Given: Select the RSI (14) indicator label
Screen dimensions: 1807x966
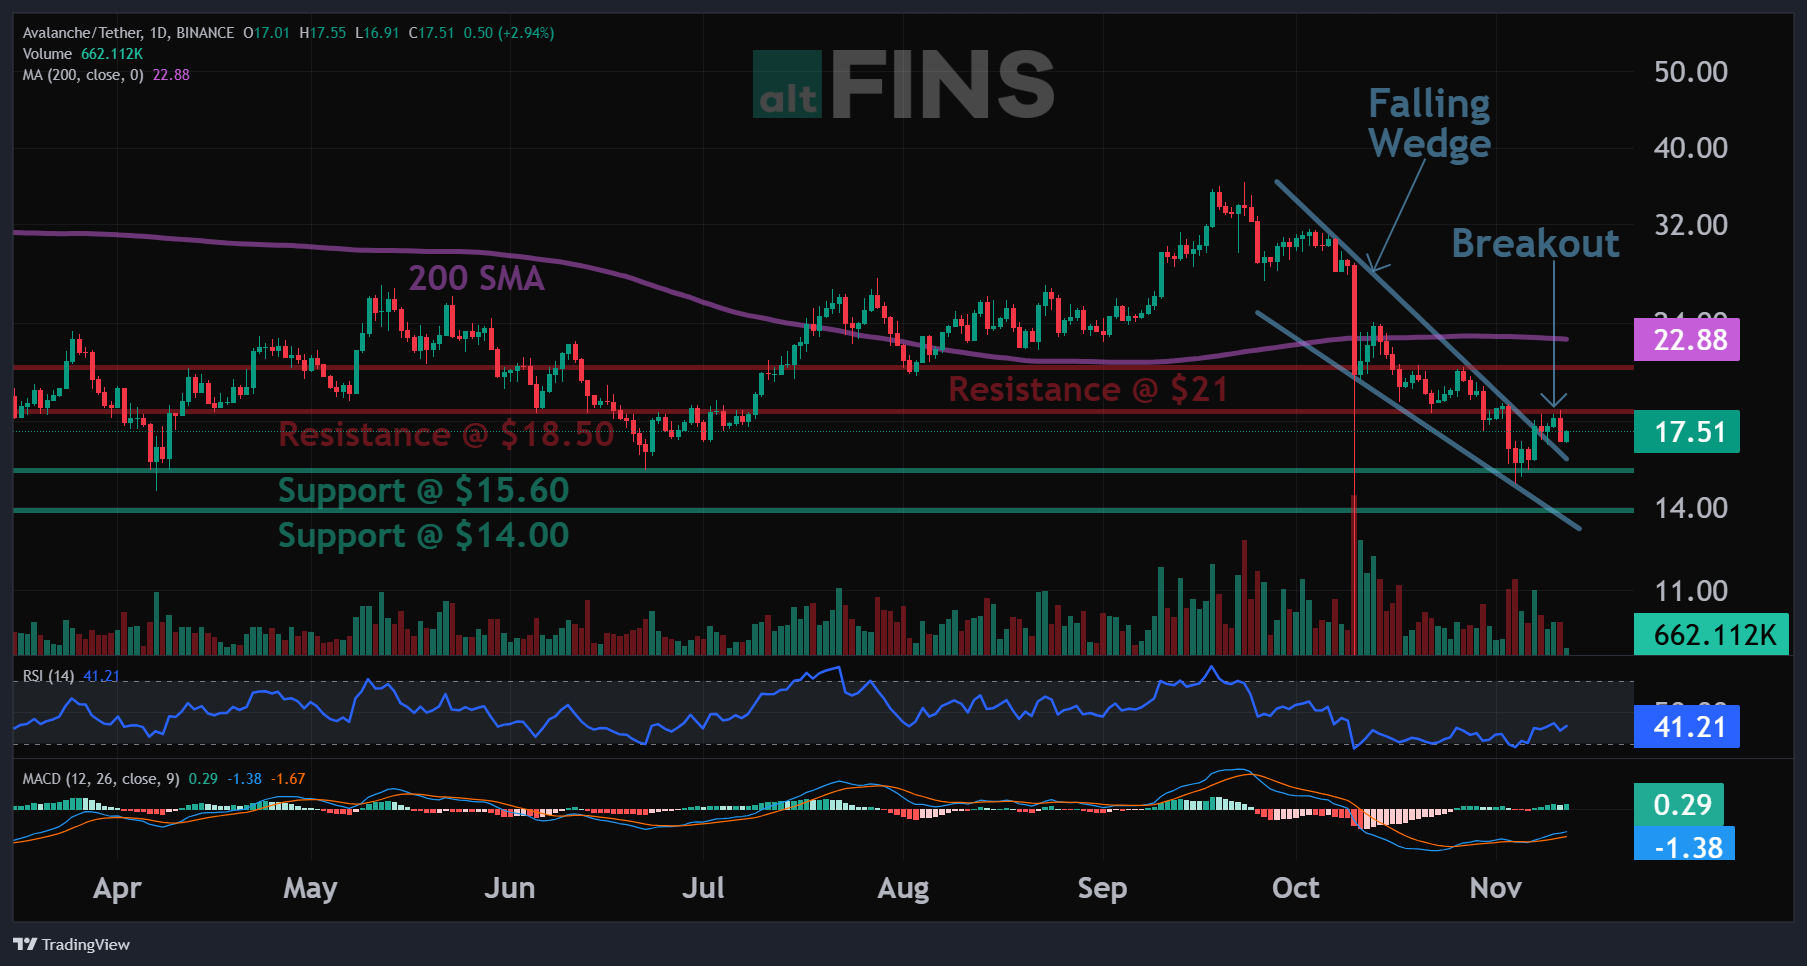Looking at the screenshot, I should pos(48,676).
